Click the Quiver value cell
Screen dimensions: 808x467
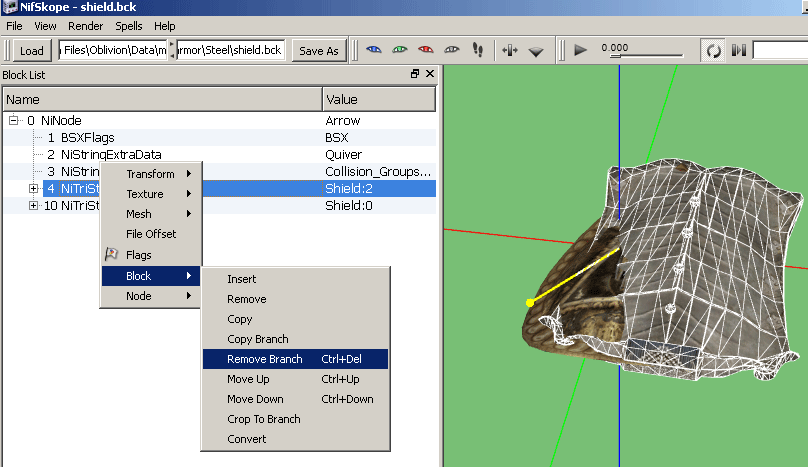[x=344, y=155]
